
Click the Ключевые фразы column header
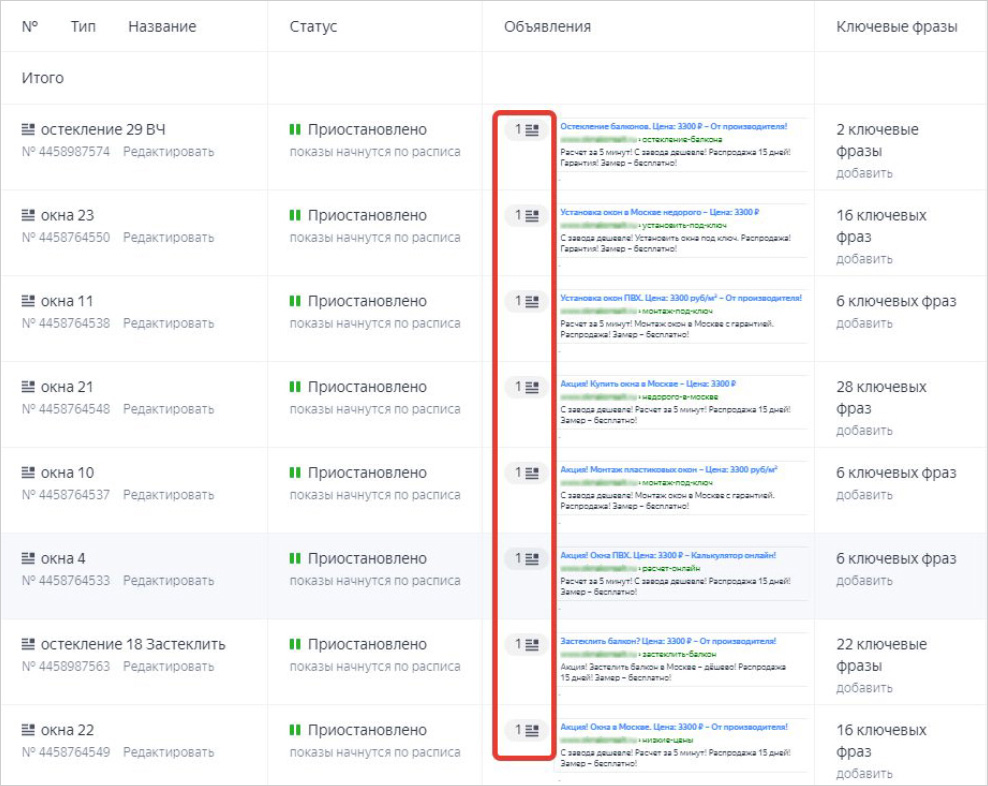click(896, 27)
